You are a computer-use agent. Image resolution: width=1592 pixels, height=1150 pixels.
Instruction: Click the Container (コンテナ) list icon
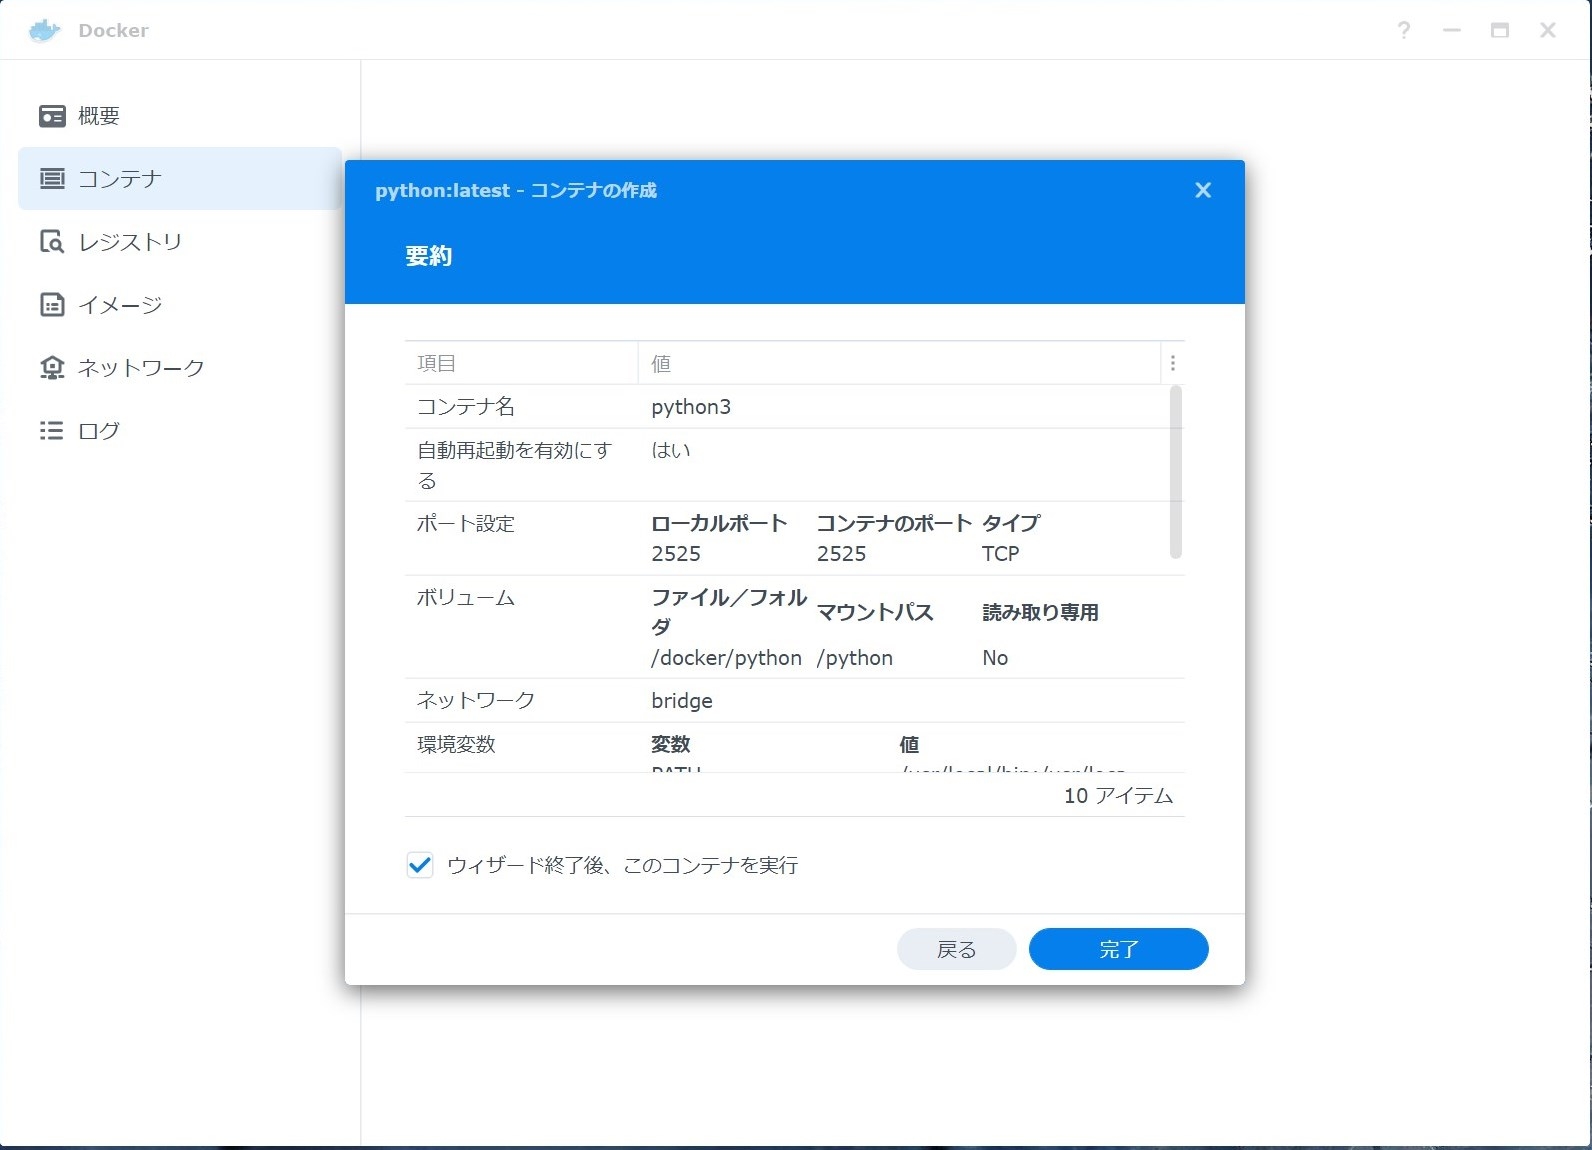(52, 179)
